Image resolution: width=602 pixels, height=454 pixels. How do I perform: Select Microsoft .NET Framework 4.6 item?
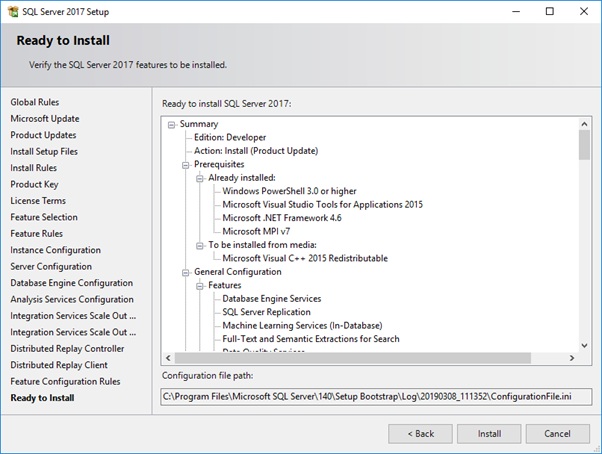(281, 218)
